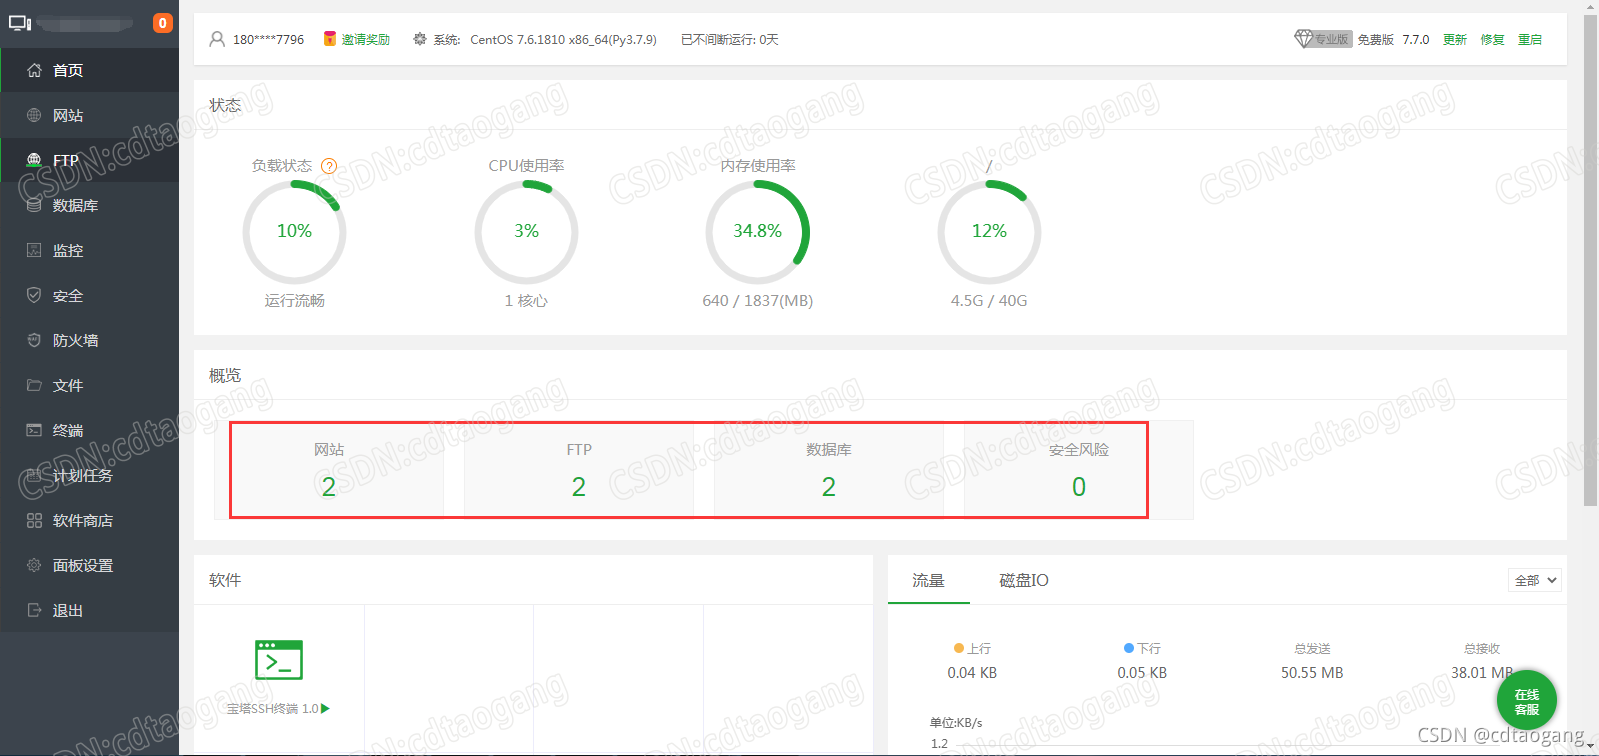
Task: Go to the 终端 terminal page
Action: pyautogui.click(x=90, y=430)
